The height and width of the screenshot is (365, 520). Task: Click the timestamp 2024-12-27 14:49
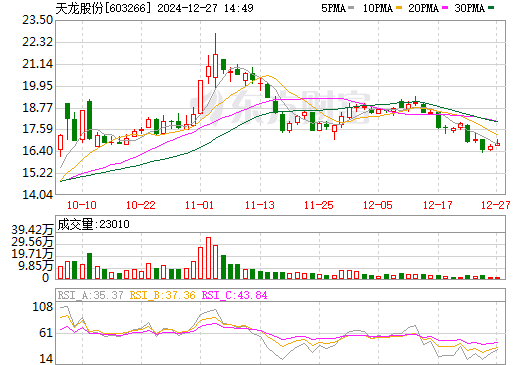[x=205, y=8]
